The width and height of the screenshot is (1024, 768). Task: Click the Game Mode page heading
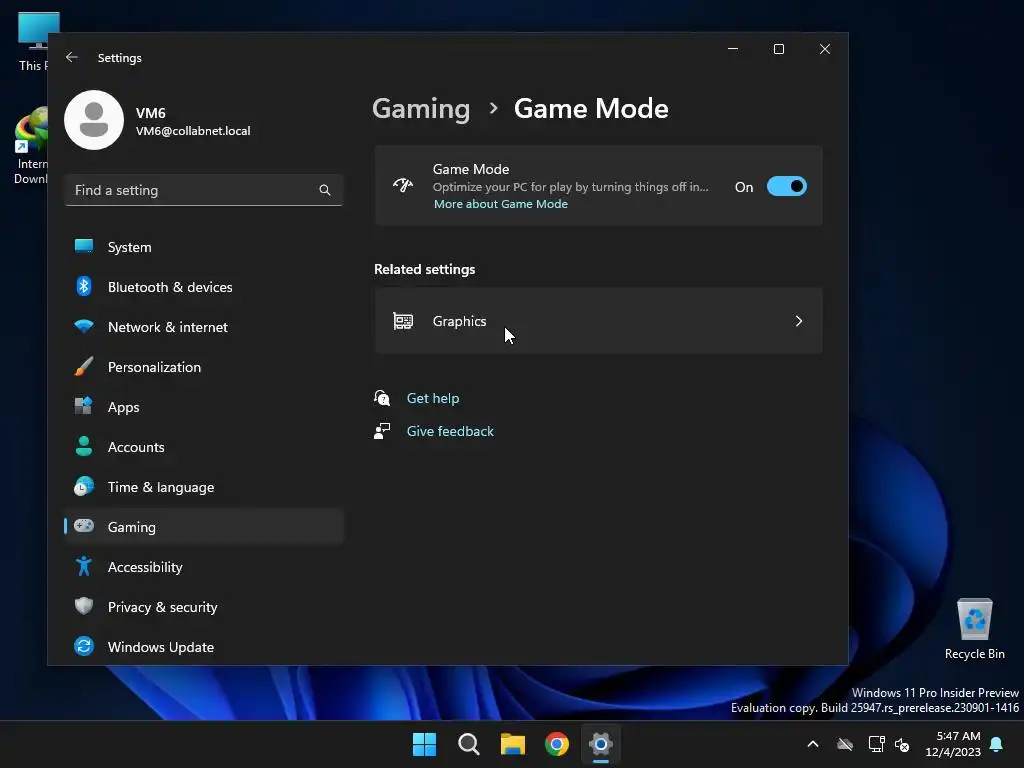[x=591, y=108]
